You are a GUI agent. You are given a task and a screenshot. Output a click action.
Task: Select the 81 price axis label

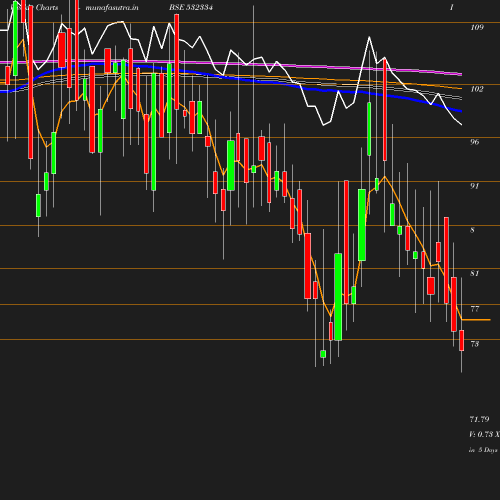pyautogui.click(x=474, y=273)
